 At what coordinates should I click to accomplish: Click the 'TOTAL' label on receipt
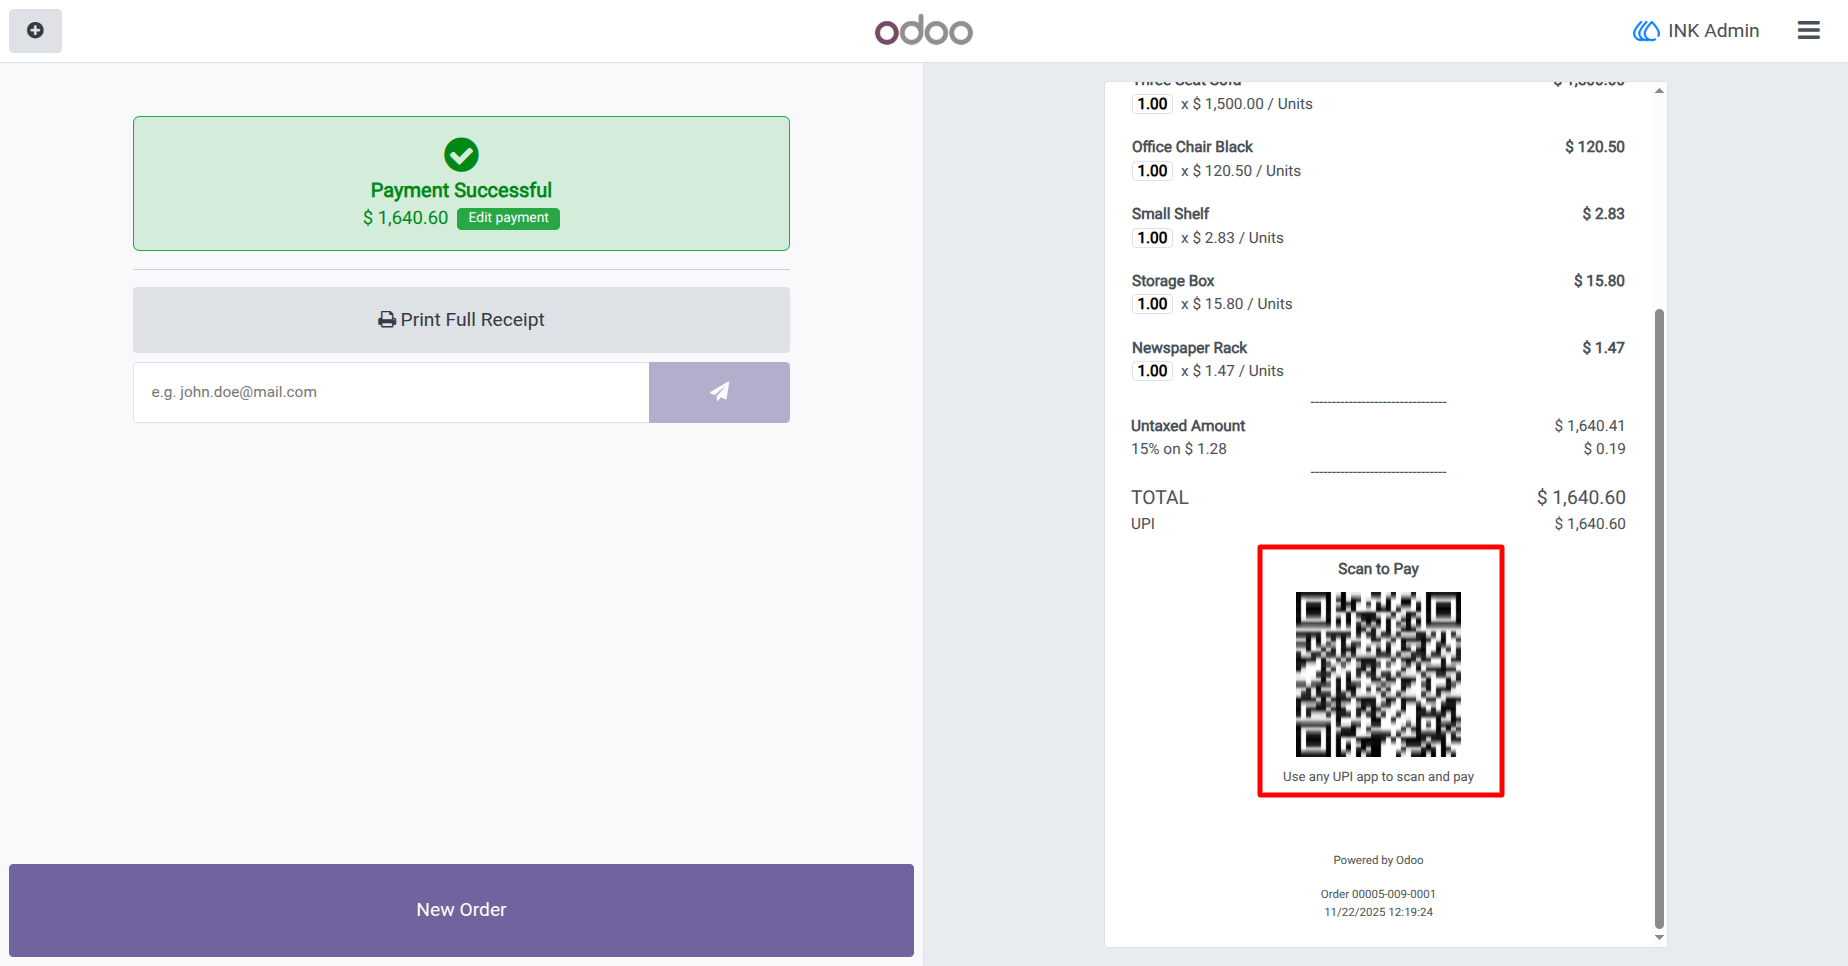click(x=1160, y=498)
